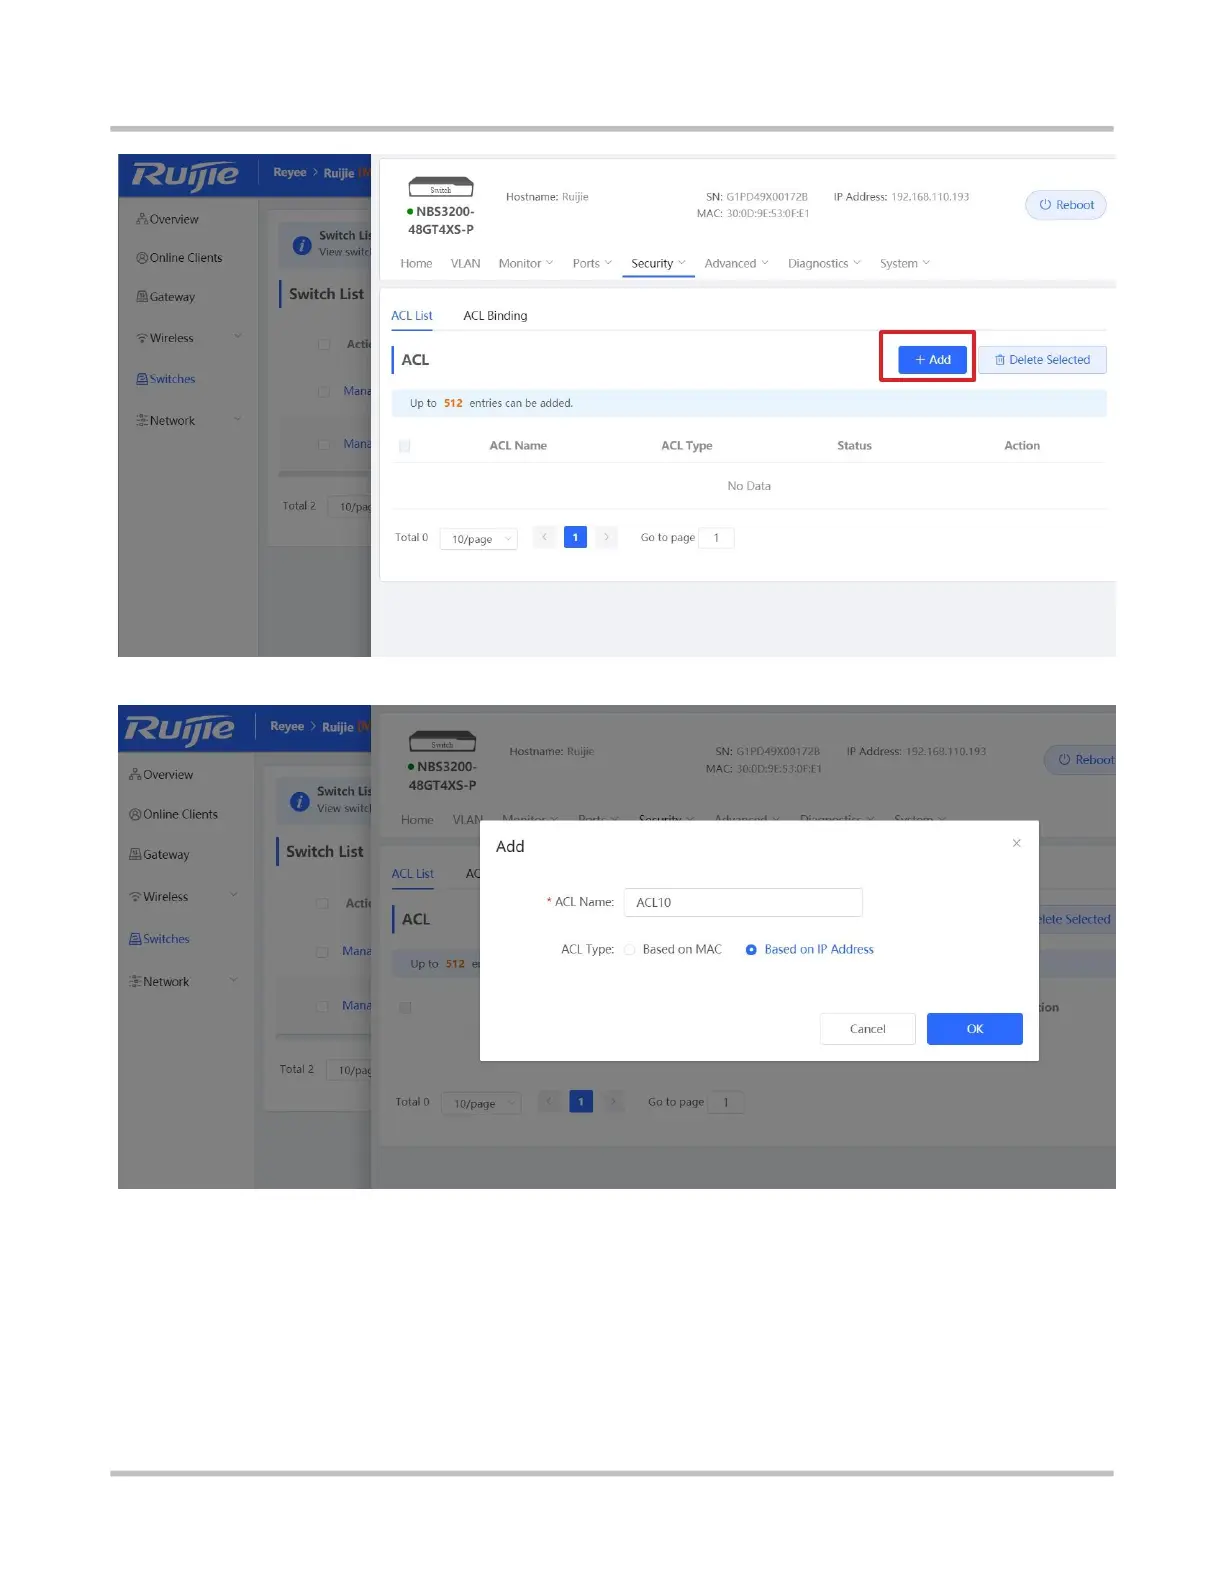The image size is (1224, 1584).
Task: Click the Reyee breadcrumb in upper screenshot
Action: [290, 172]
